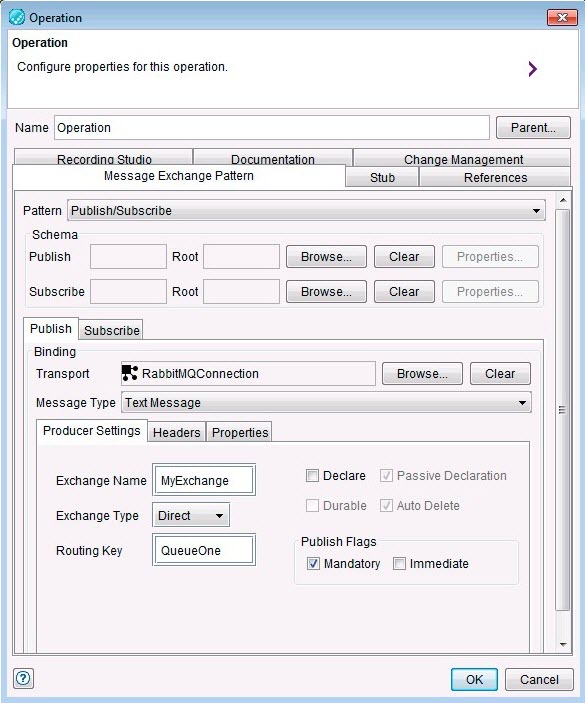Viewport: 585px width, 703px height.
Task: Open the Change Management tab
Action: (x=463, y=158)
